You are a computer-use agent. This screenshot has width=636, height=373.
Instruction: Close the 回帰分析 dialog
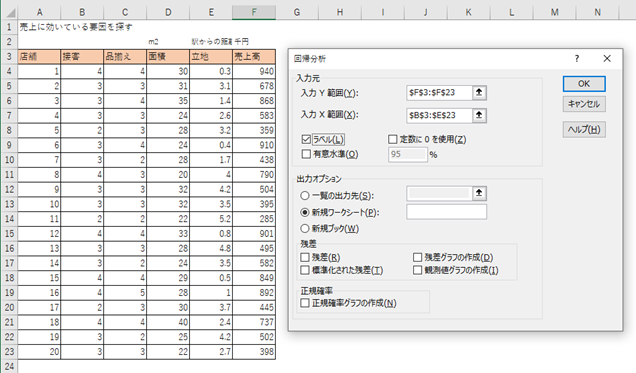tap(607, 59)
